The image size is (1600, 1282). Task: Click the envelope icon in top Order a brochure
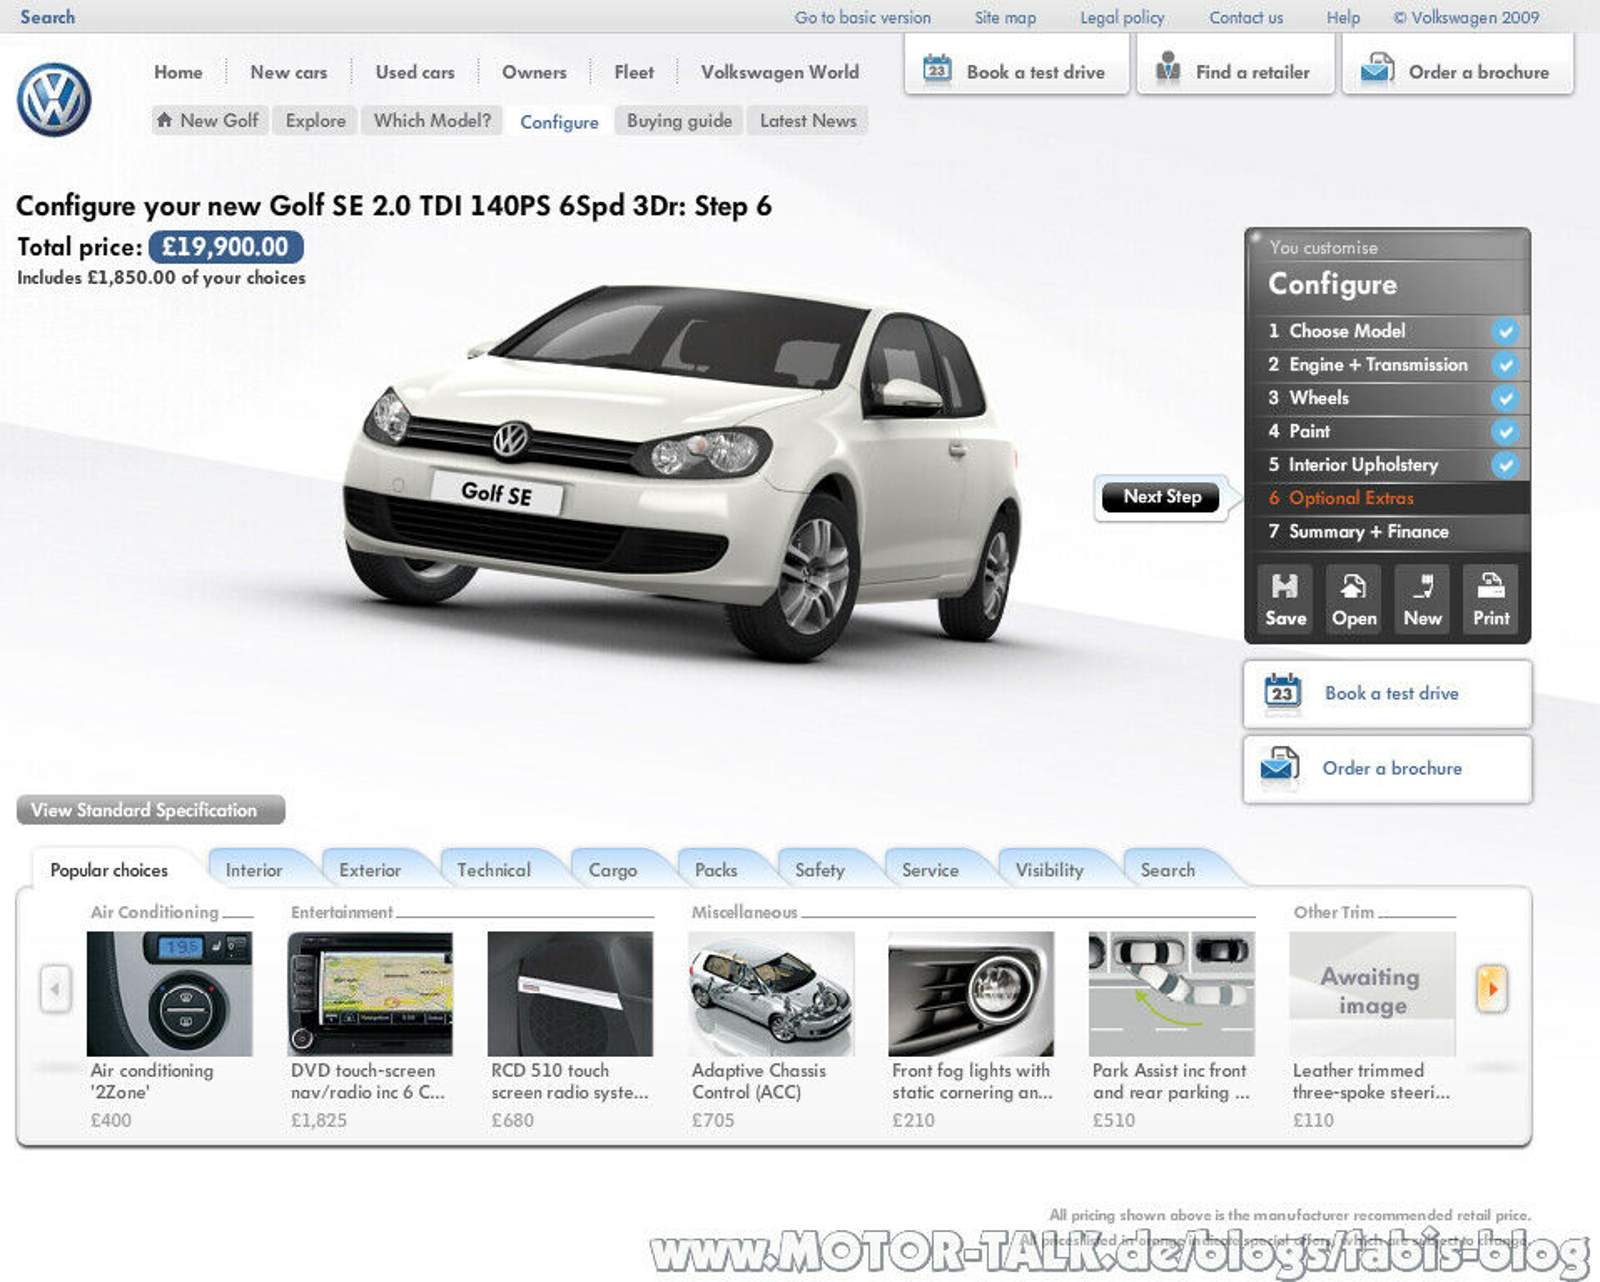(x=1377, y=69)
